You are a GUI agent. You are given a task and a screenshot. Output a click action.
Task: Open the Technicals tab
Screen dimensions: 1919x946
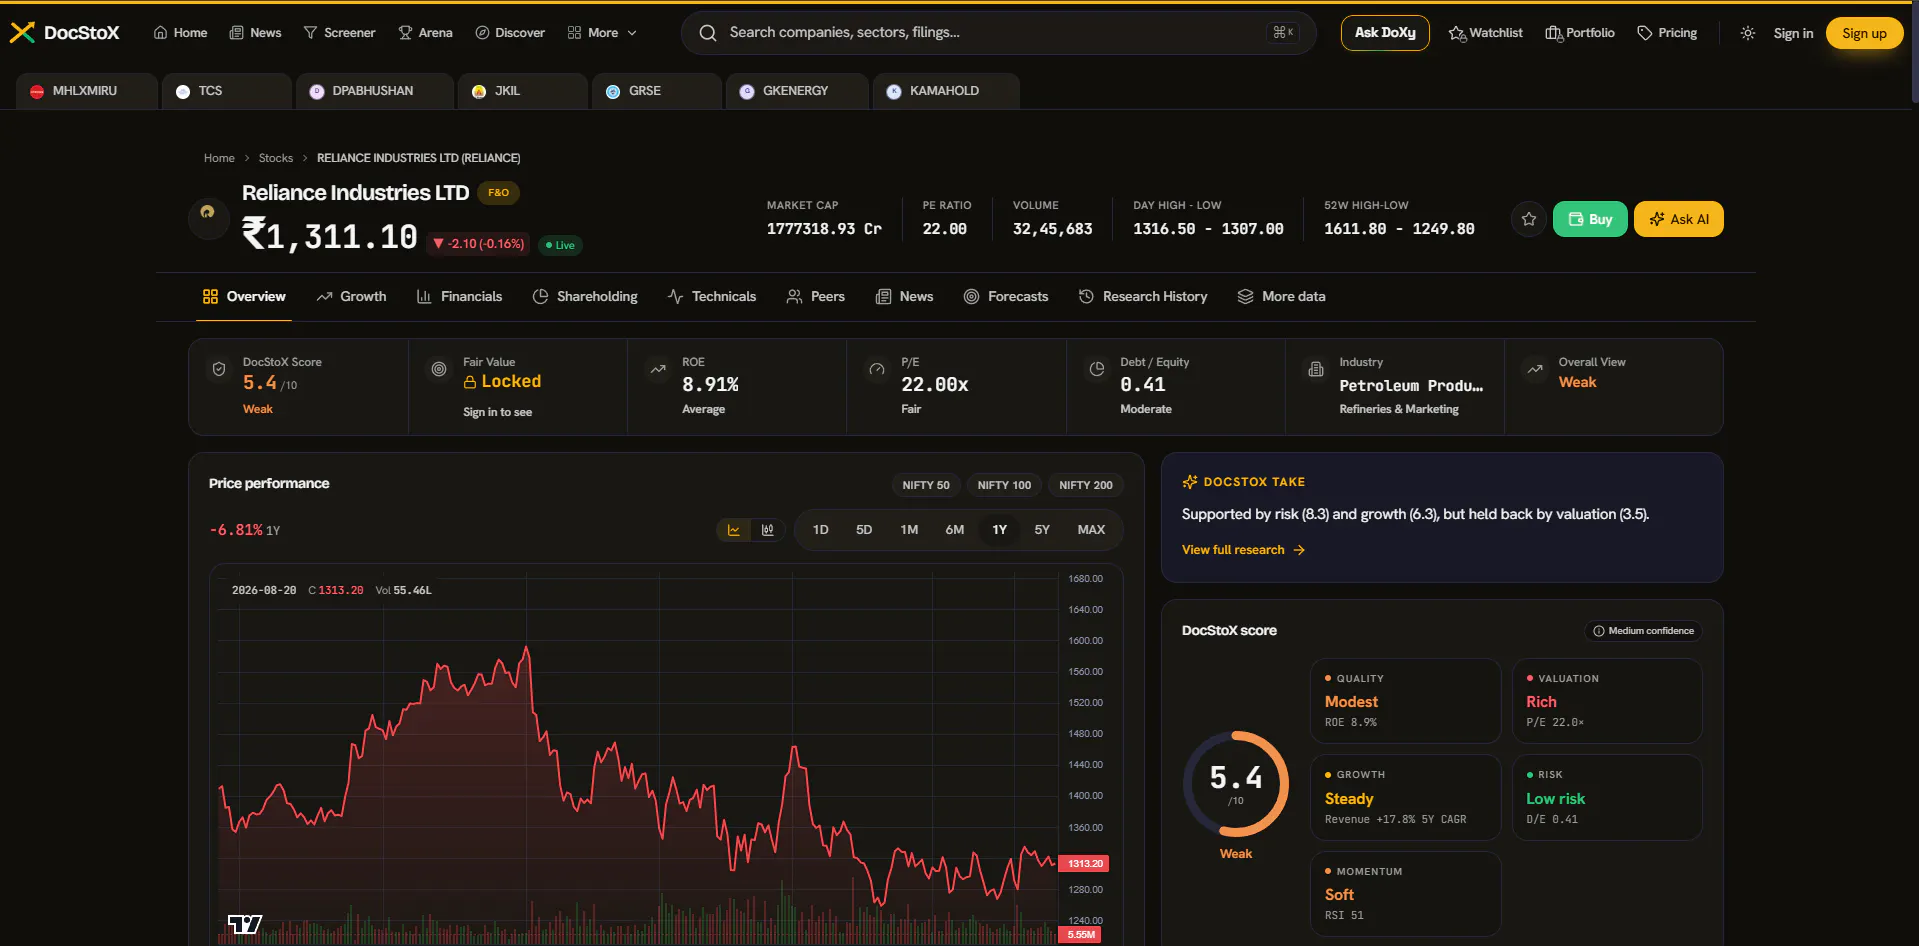click(712, 297)
